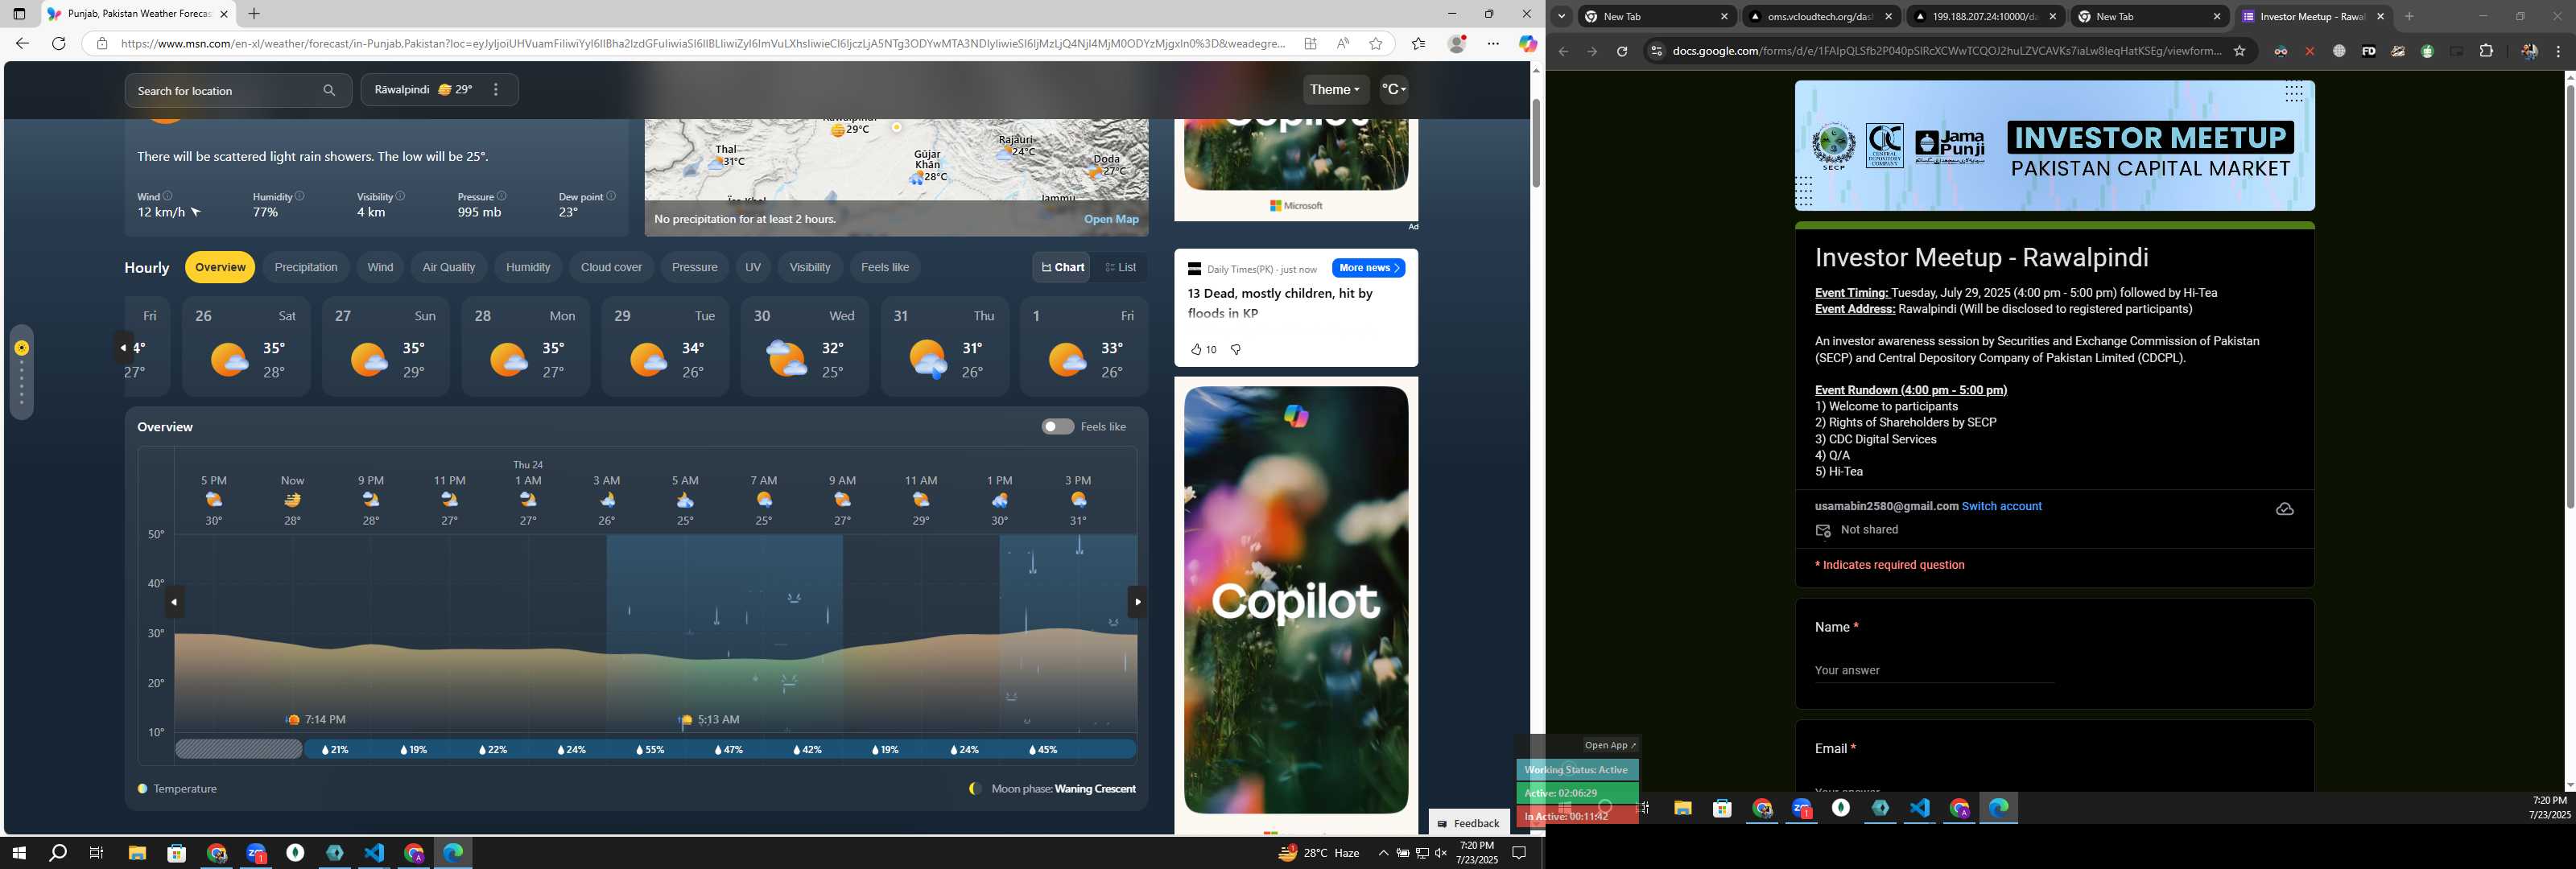
Task: Open the Theme dropdown
Action: (x=1335, y=90)
